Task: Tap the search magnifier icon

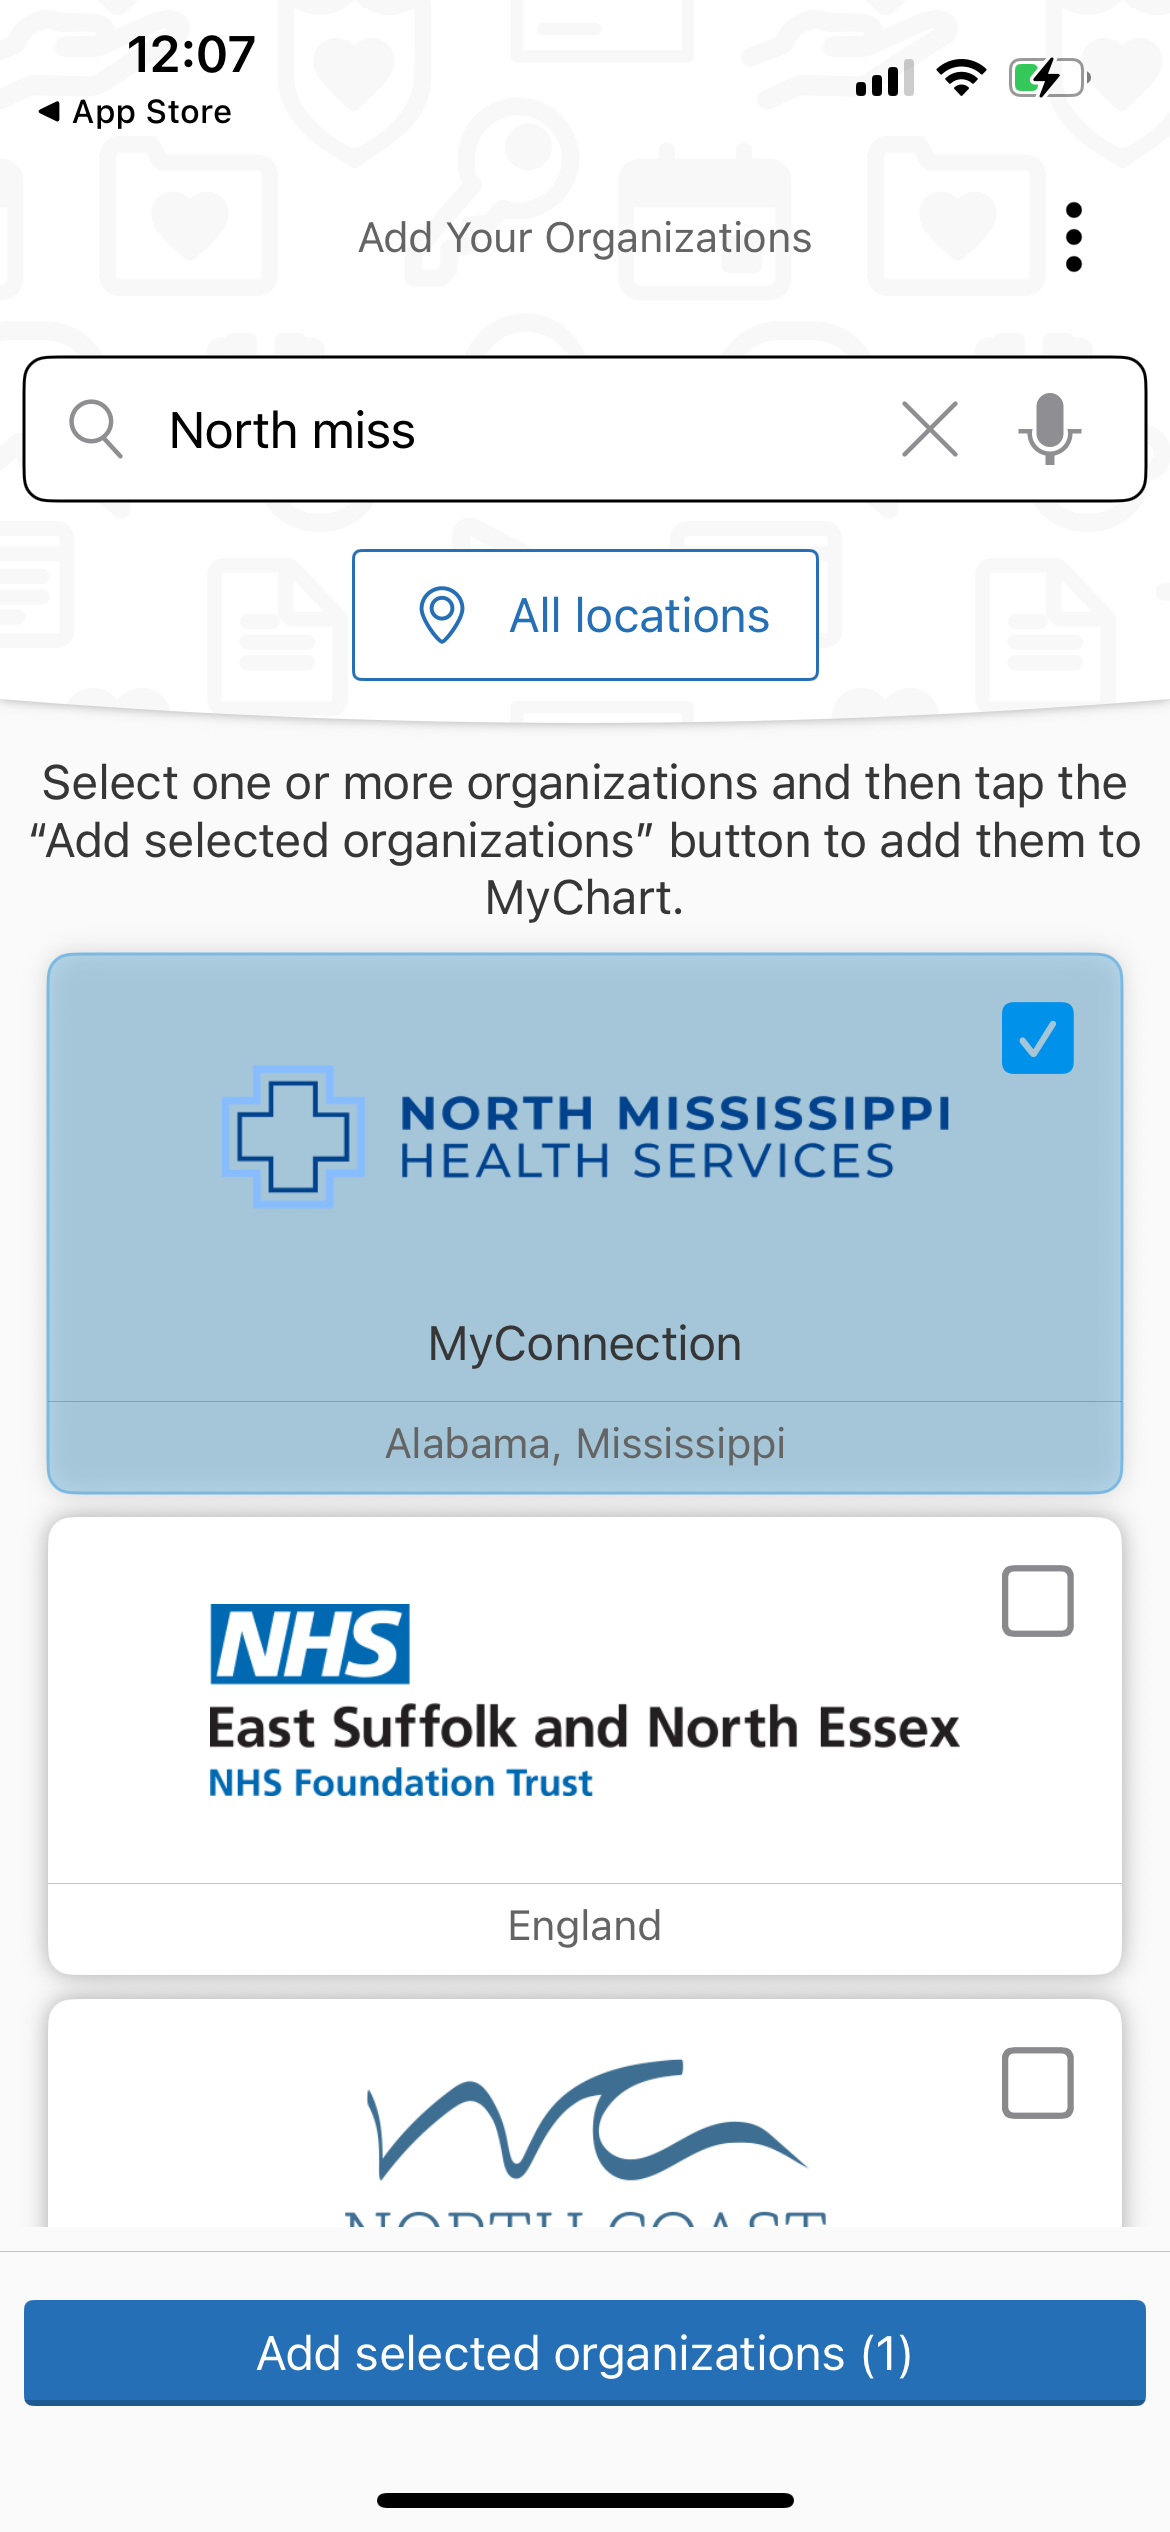Action: click(x=96, y=429)
